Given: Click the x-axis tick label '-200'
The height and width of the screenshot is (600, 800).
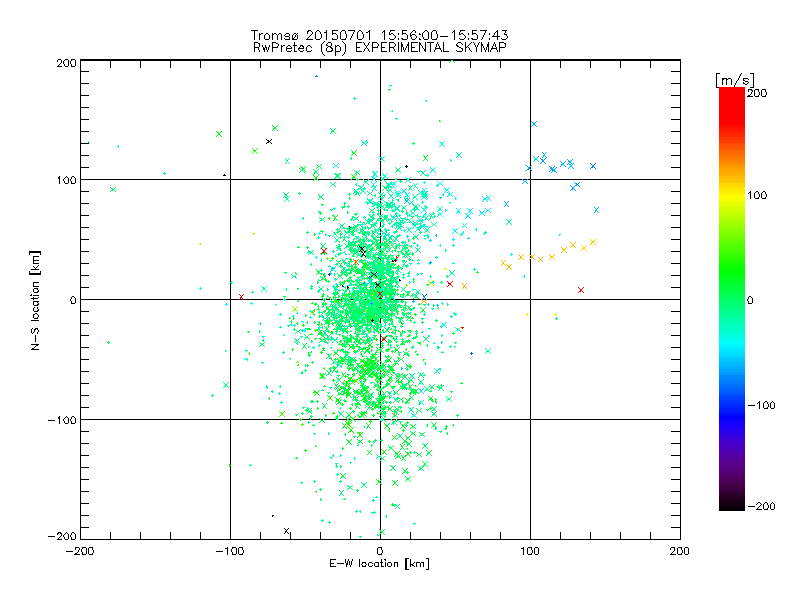Looking at the screenshot, I should (80, 551).
